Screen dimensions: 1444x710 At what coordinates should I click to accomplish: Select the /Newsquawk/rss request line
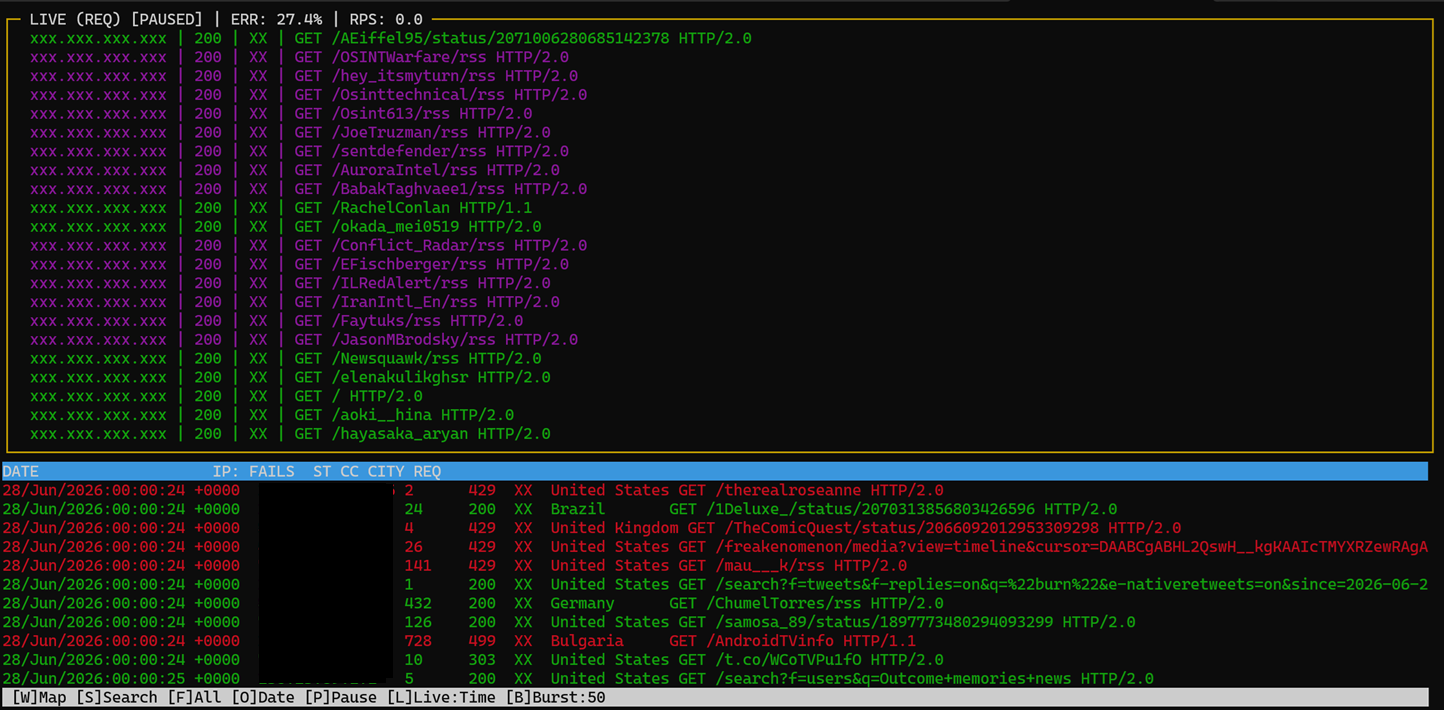tap(285, 358)
